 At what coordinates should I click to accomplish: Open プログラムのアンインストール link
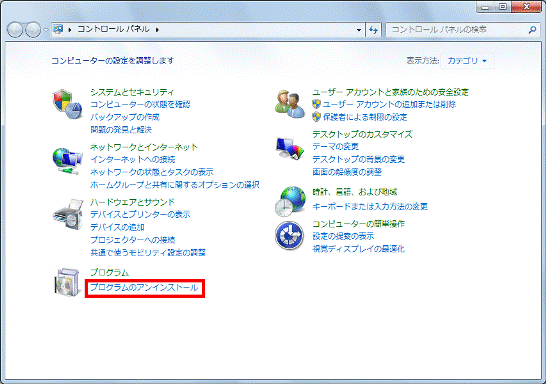click(144, 288)
